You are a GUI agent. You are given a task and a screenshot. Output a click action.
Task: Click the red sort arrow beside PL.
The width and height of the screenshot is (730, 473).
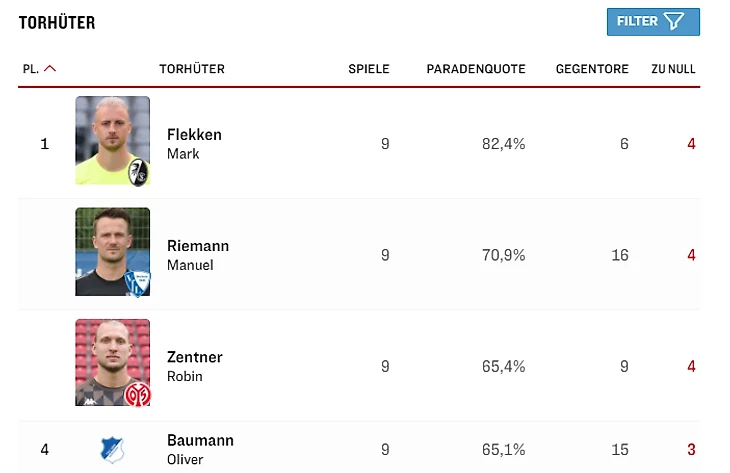point(50,69)
